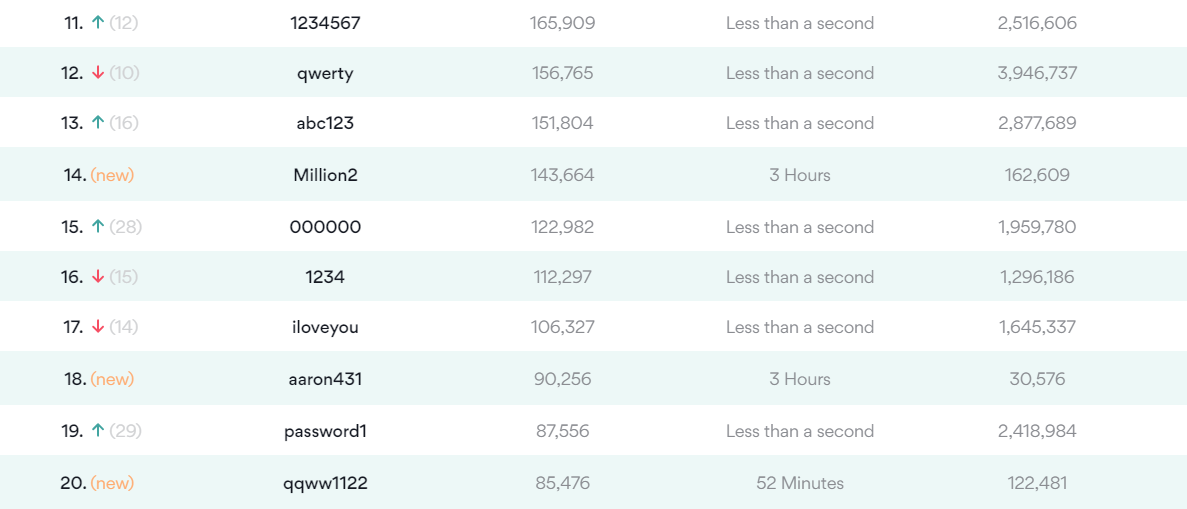
Task: Click the (new) label on rank 18
Action: point(112,379)
